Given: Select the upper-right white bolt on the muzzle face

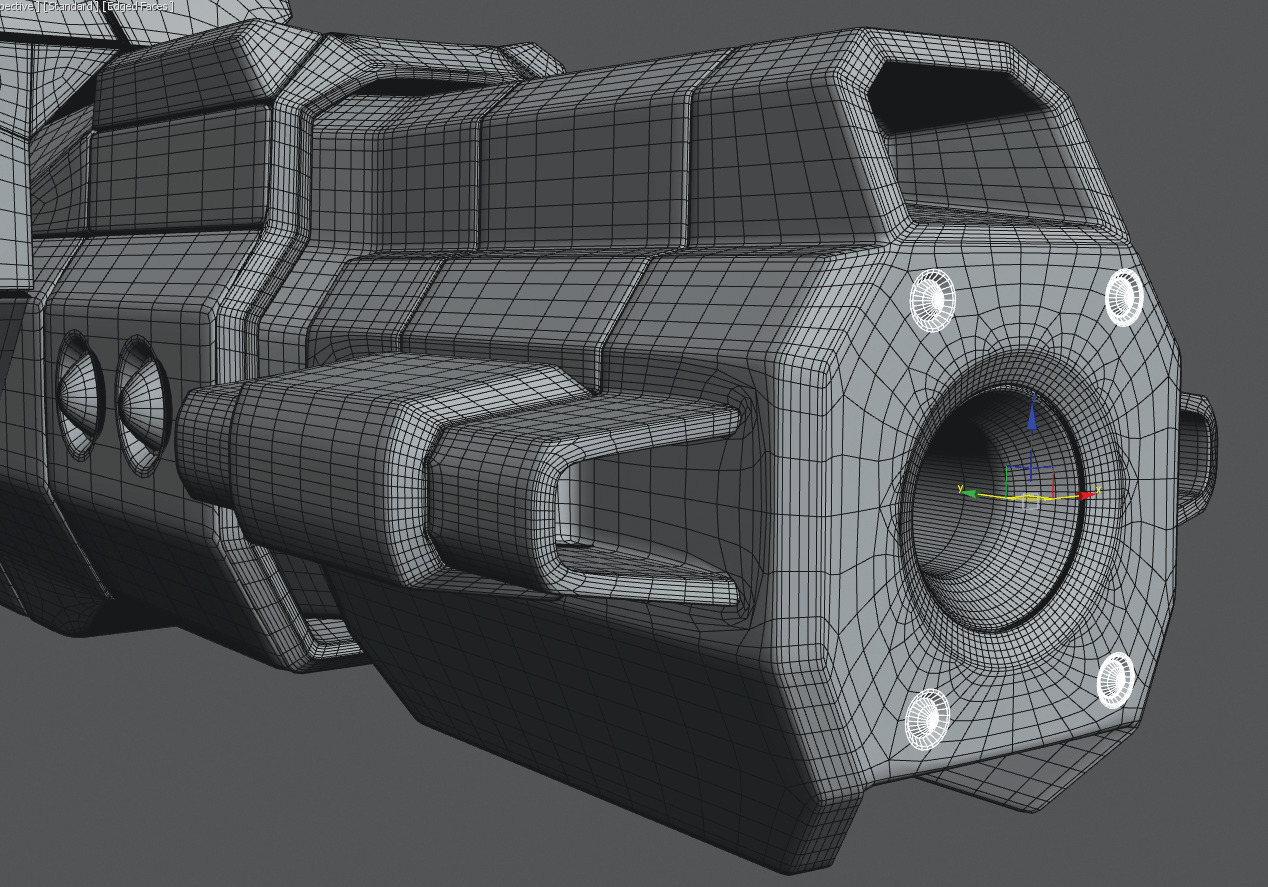Looking at the screenshot, I should pos(1123,296).
